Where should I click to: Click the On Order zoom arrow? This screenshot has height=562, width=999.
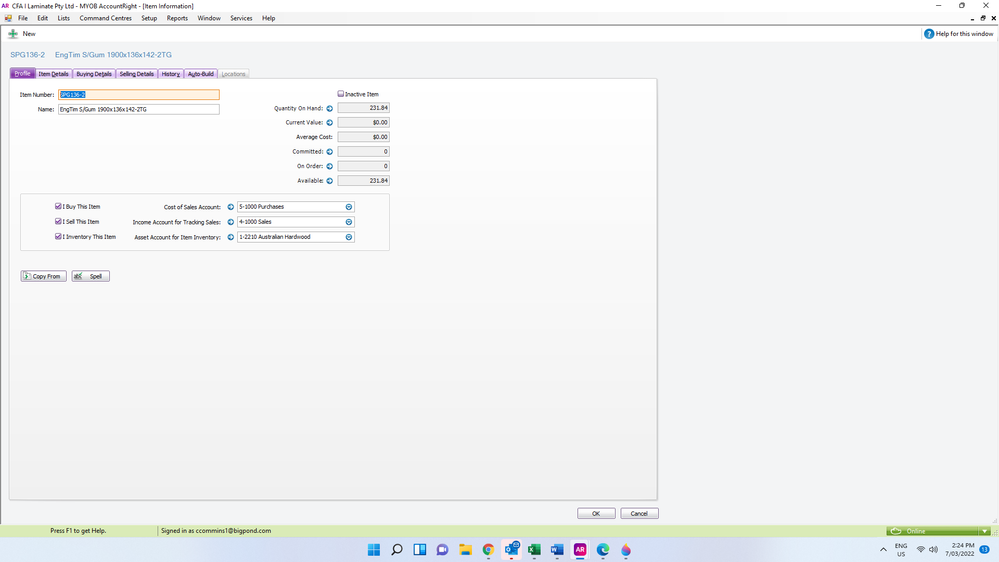pos(330,166)
